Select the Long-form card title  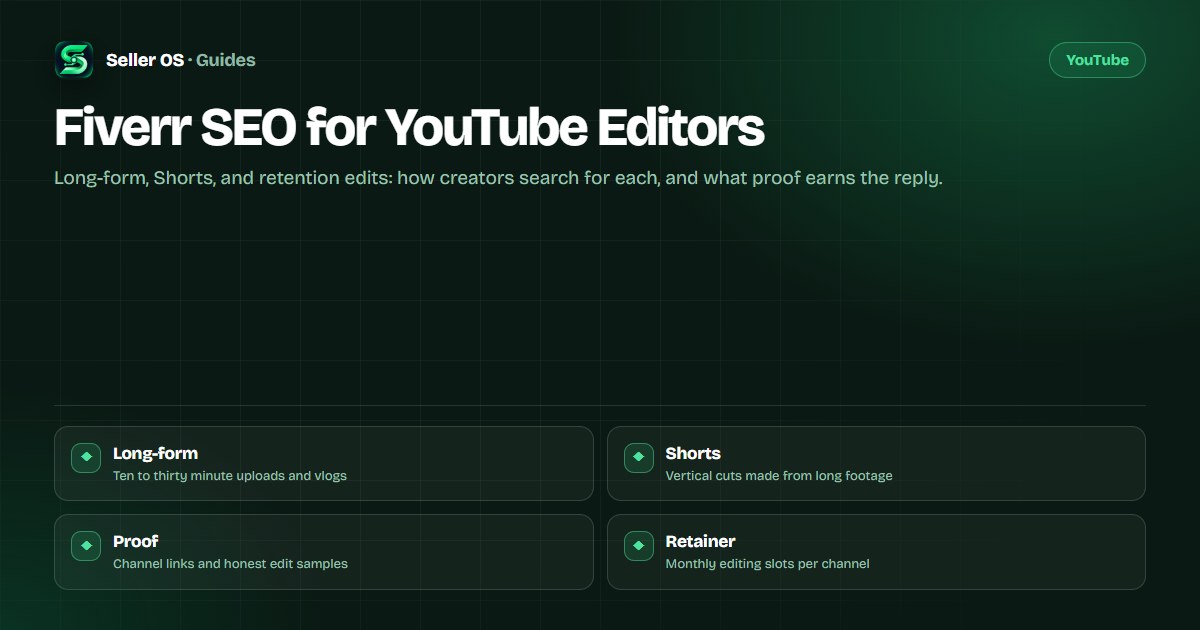155,453
